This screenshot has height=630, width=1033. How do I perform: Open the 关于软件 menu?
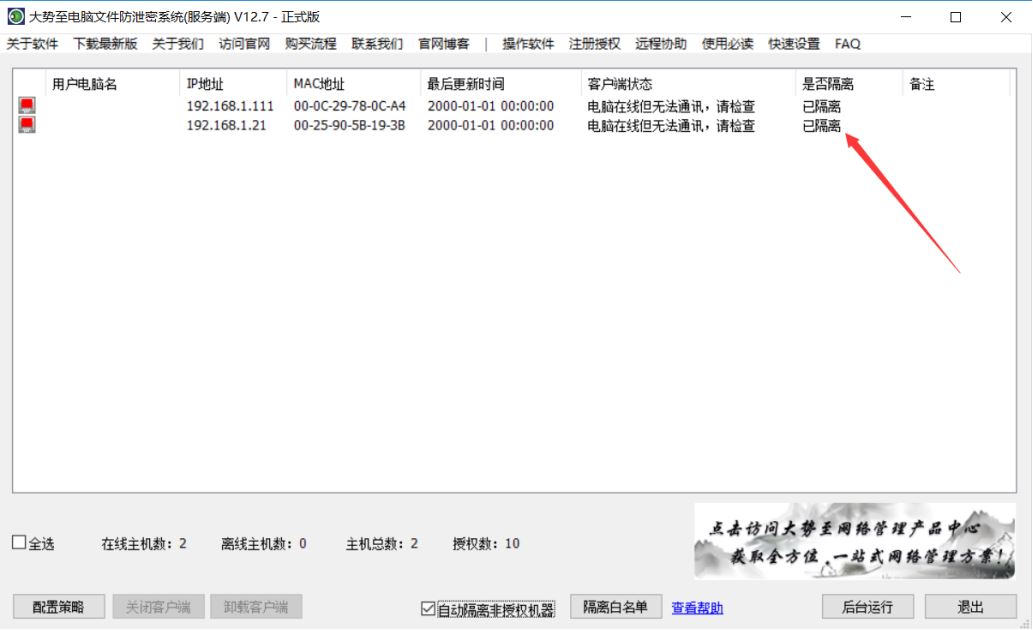click(32, 44)
